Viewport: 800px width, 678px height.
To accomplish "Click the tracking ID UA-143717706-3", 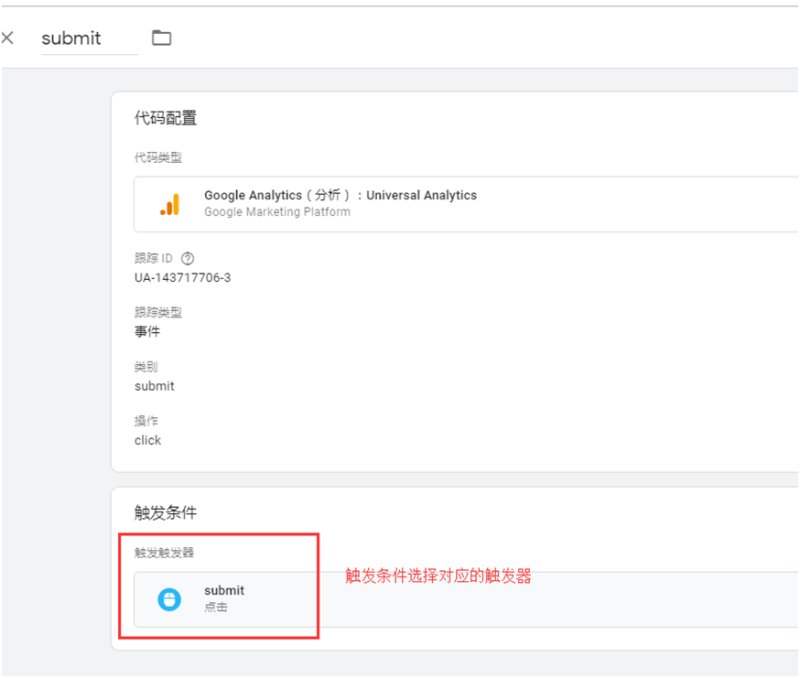I will [183, 278].
